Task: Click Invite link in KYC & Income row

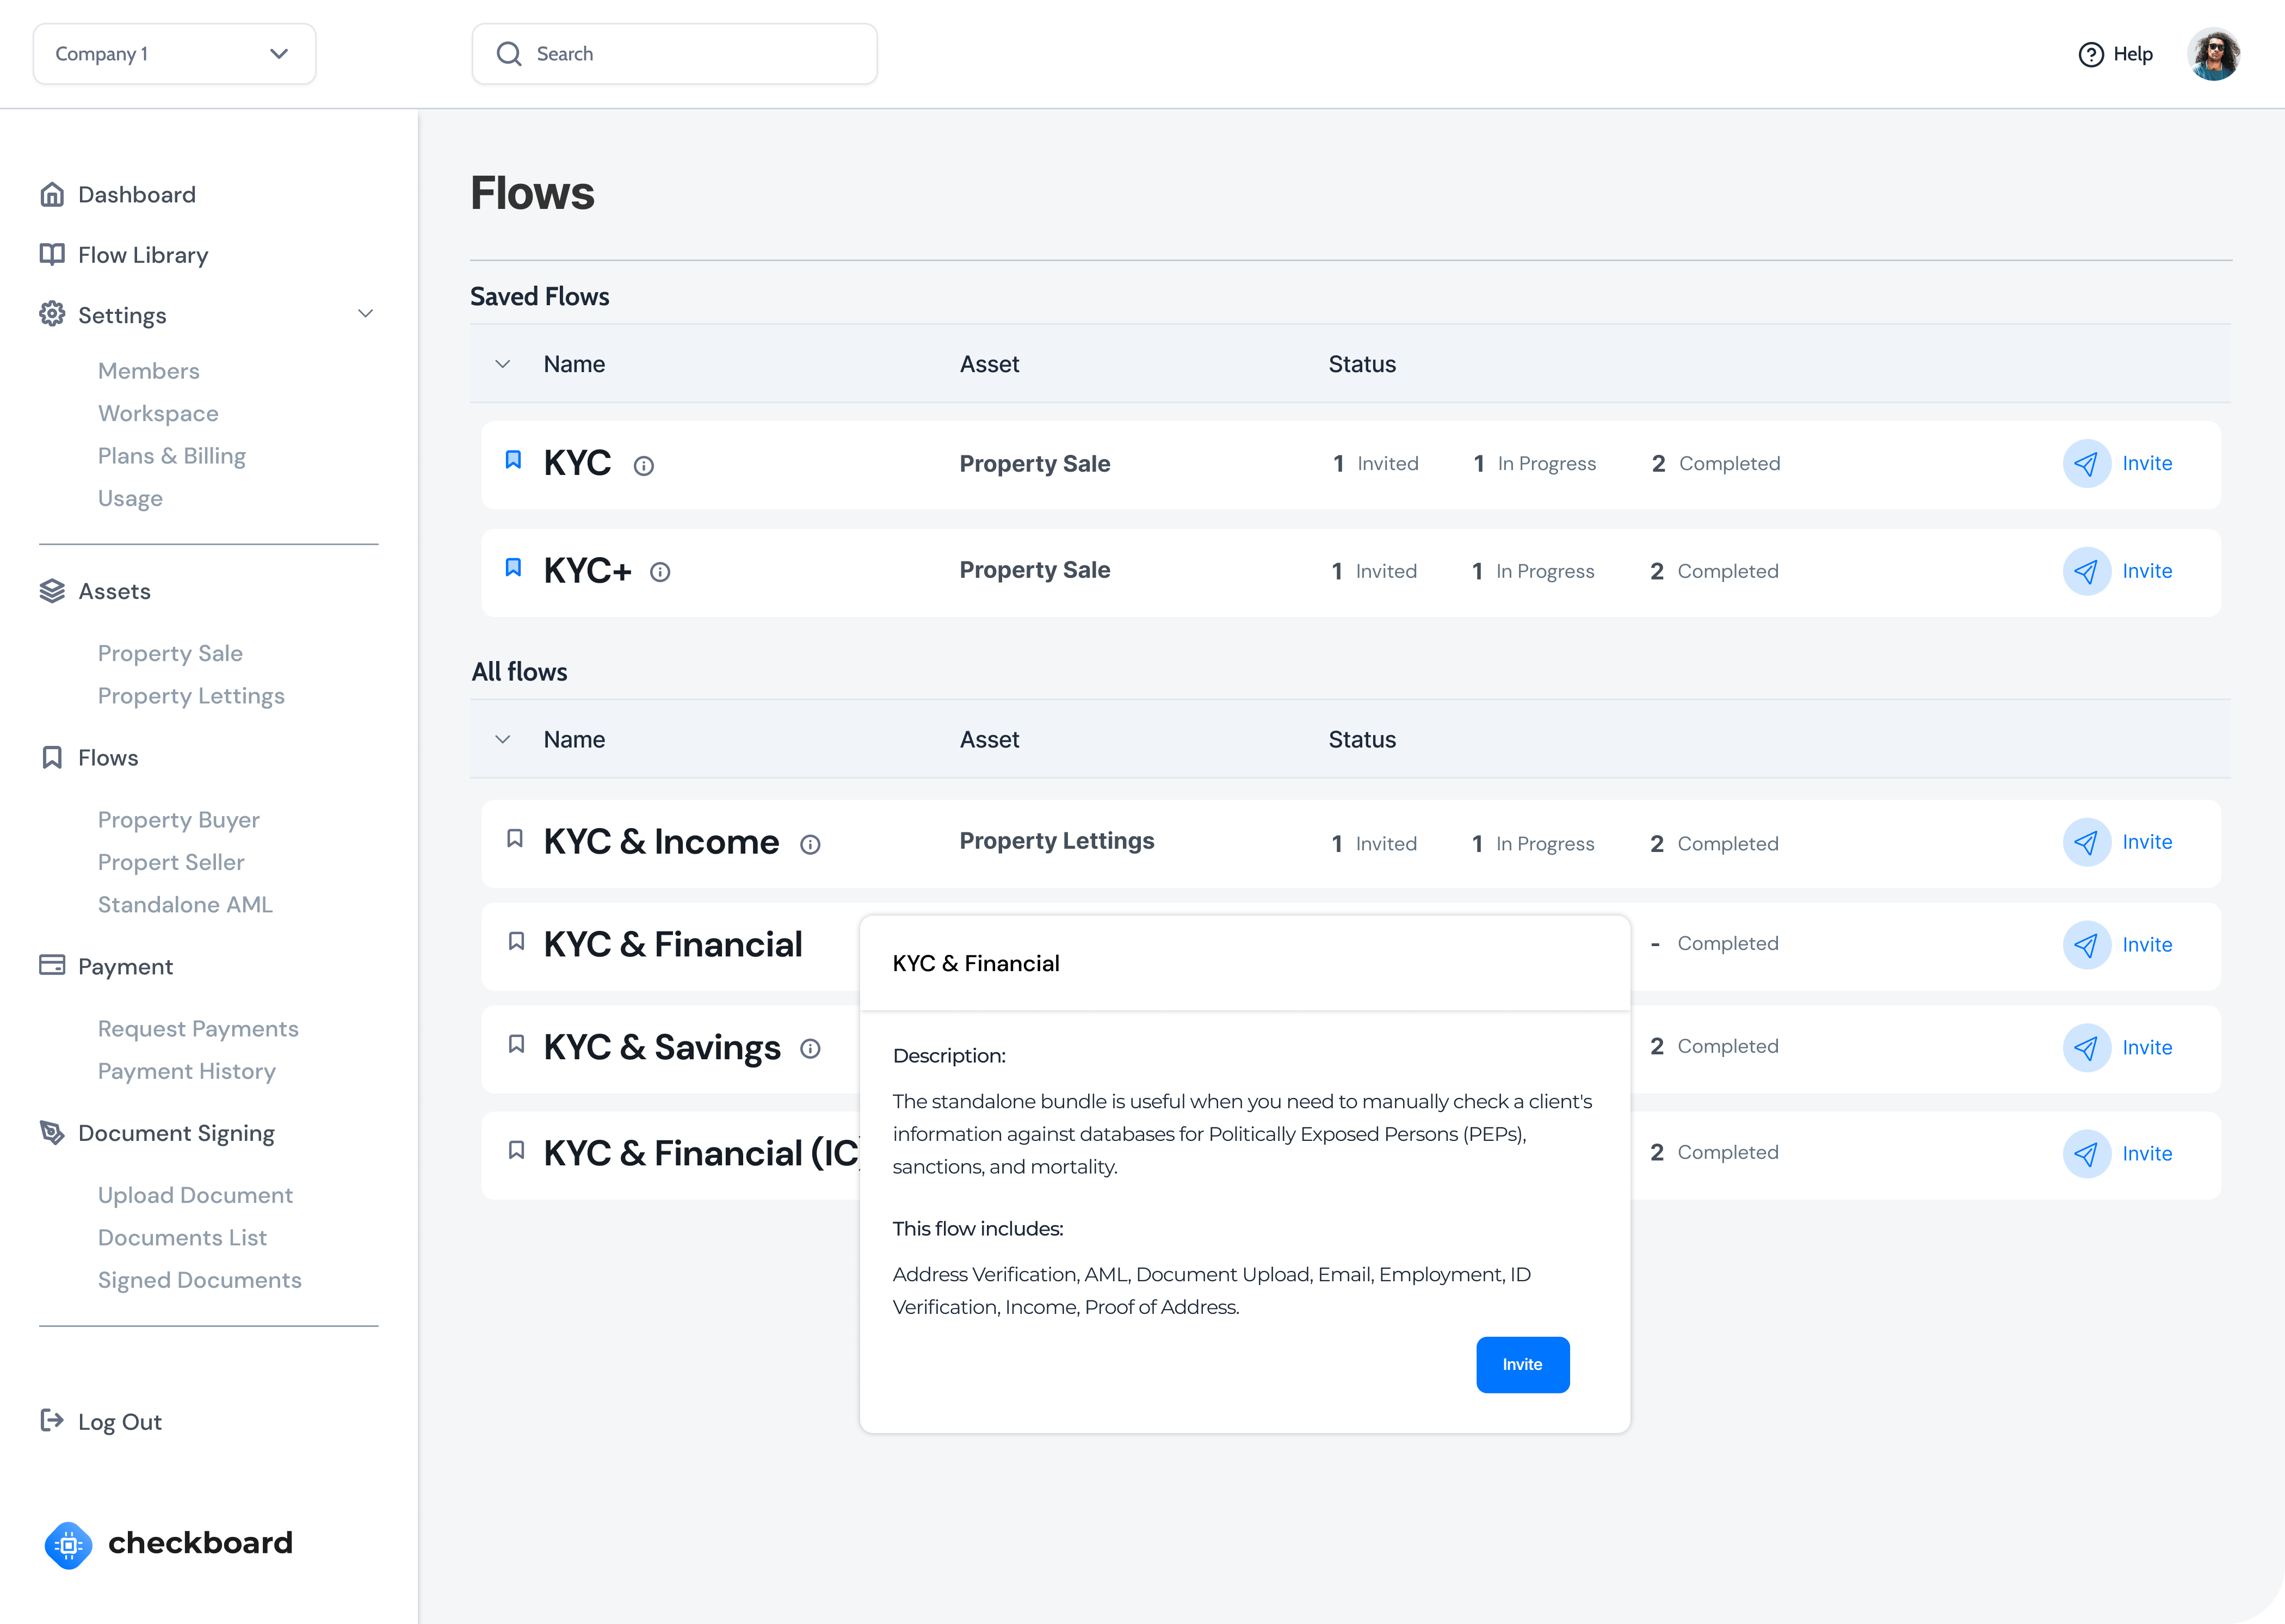Action: [x=2147, y=843]
